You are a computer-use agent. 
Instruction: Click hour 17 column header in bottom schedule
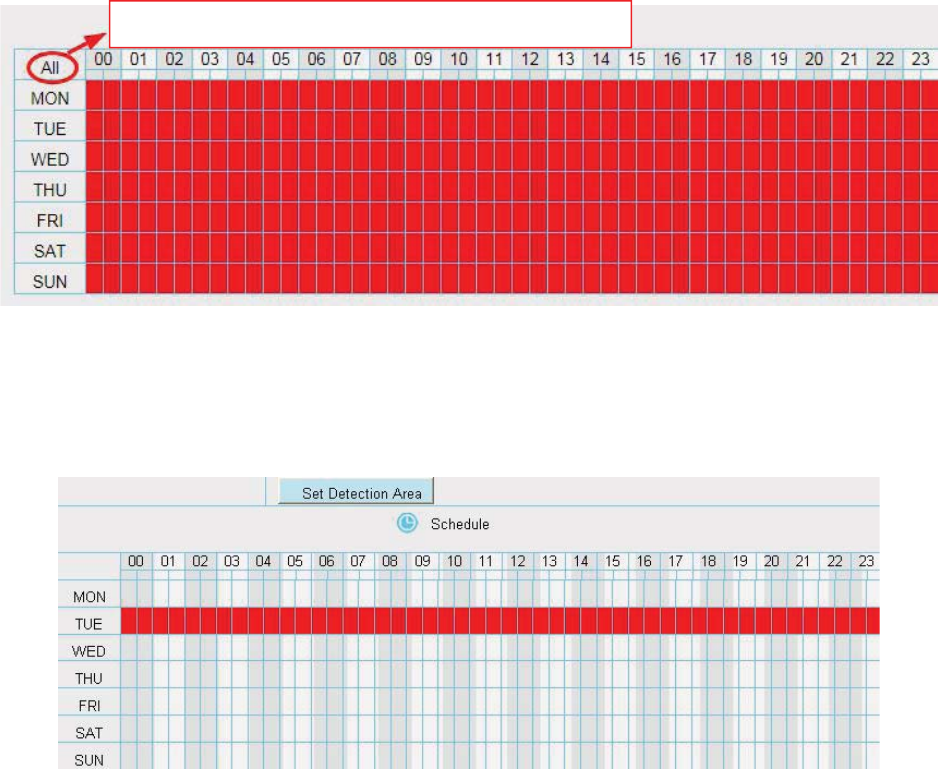(676, 561)
